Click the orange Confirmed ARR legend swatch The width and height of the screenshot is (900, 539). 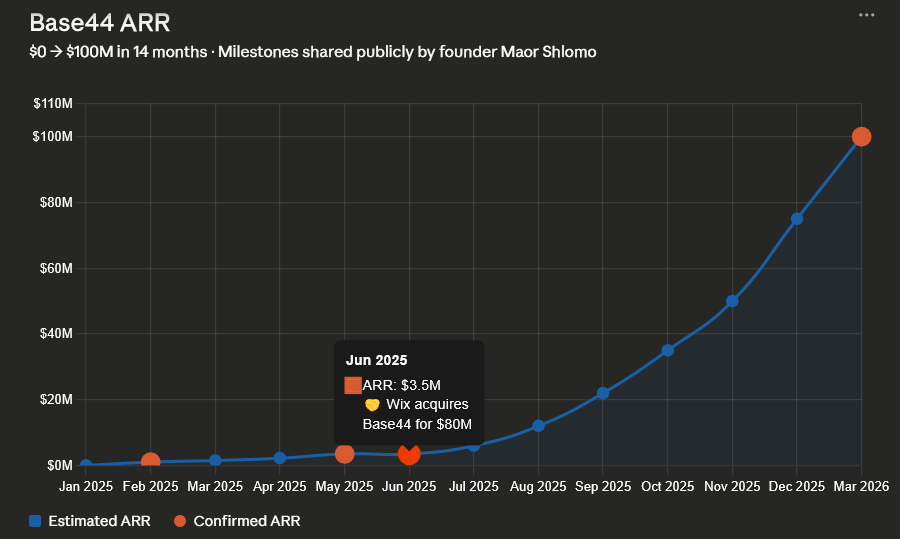coord(180,521)
